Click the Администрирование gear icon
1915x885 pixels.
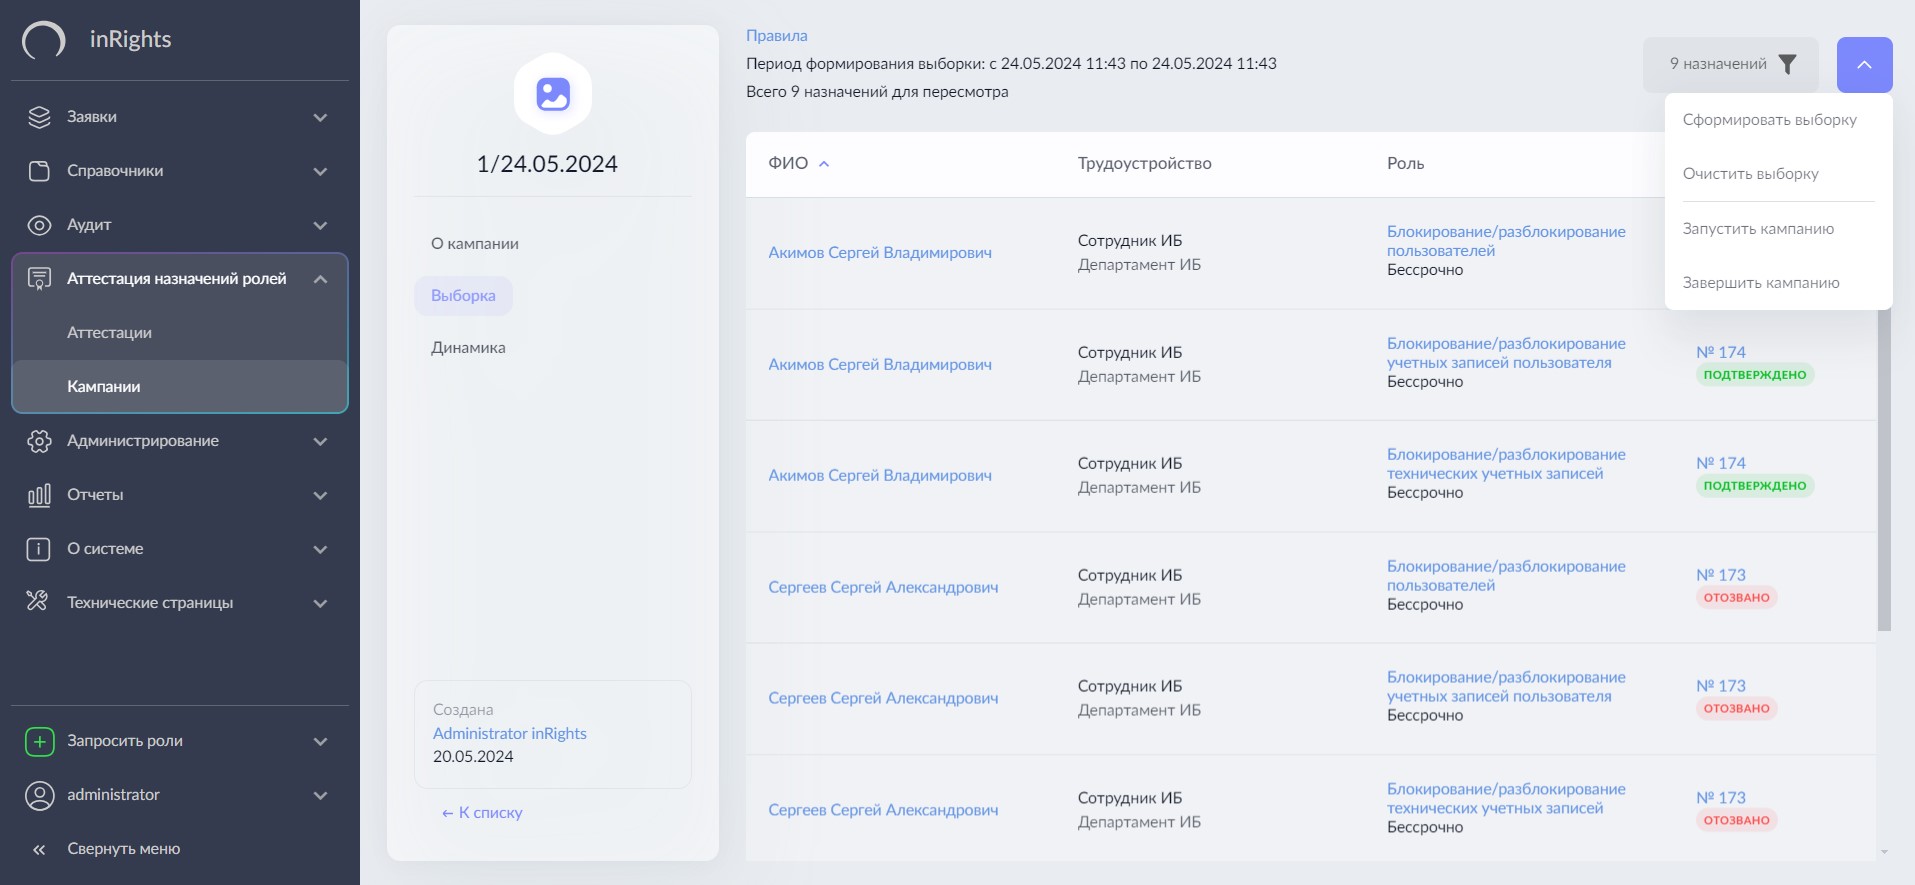[39, 441]
